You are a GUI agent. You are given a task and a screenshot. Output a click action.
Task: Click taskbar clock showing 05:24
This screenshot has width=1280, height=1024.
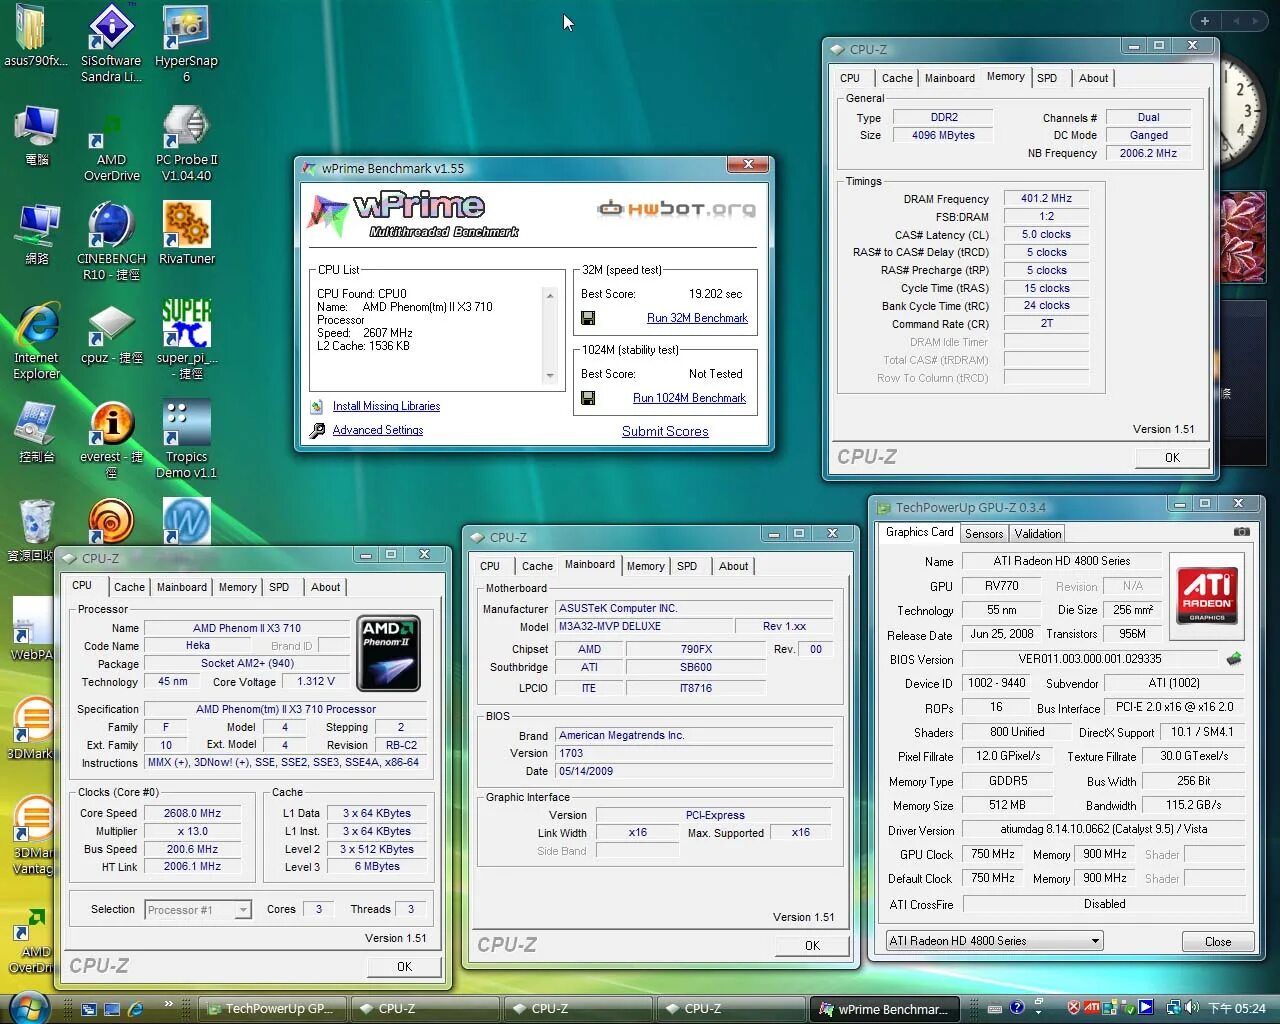click(1237, 1008)
